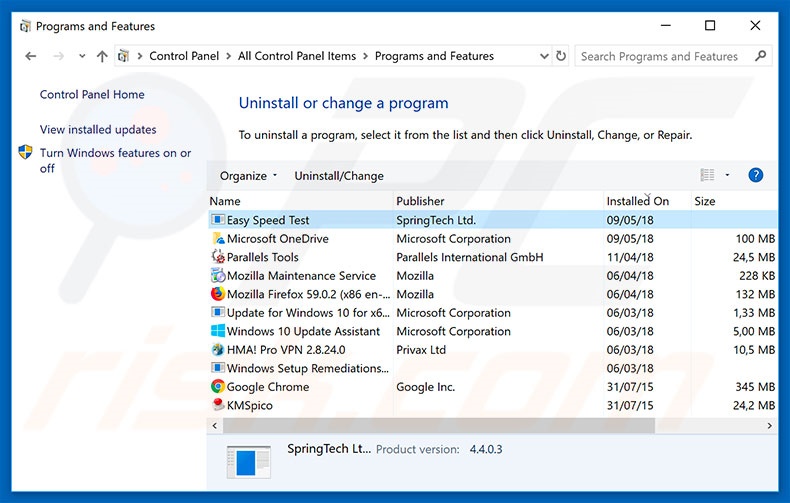Viewport: 790px width, 503px height.
Task: Select Mozilla Maintenance Service entry
Action: (x=301, y=276)
